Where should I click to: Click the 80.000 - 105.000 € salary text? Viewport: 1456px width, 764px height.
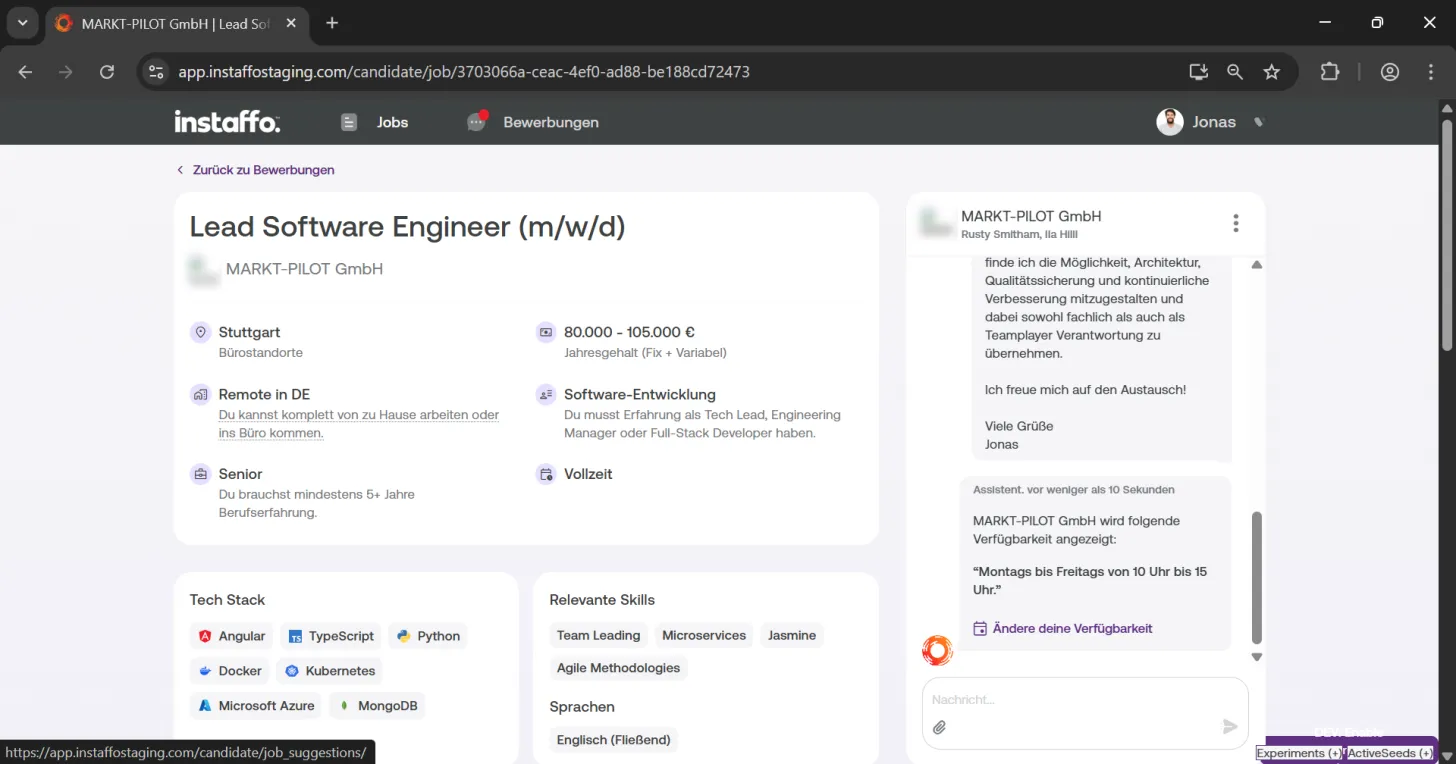click(x=630, y=332)
